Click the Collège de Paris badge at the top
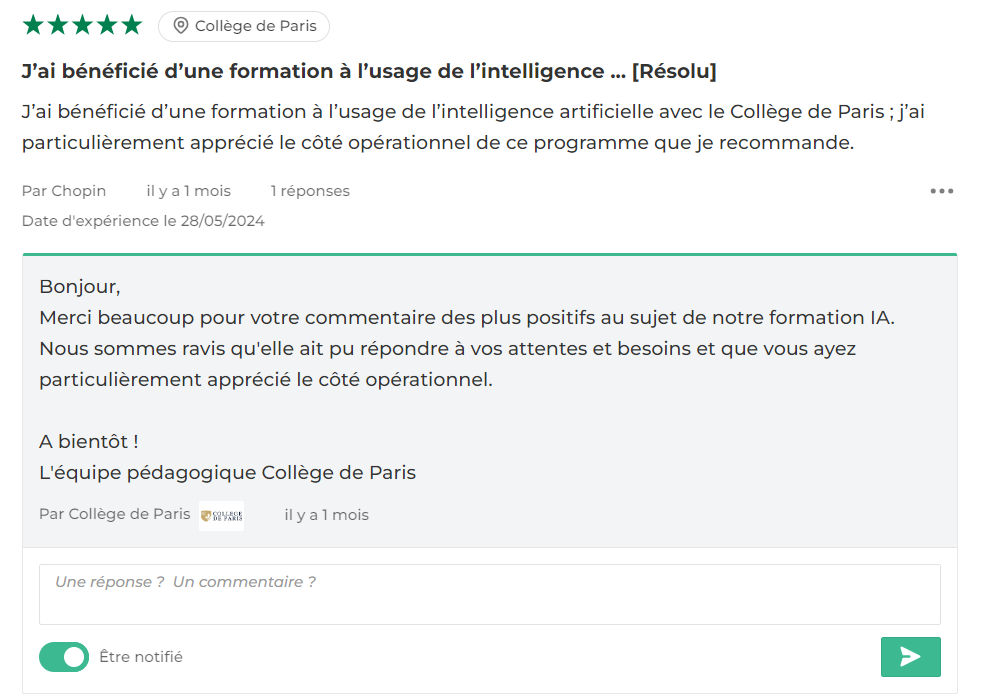The width and height of the screenshot is (981, 699). click(x=243, y=26)
